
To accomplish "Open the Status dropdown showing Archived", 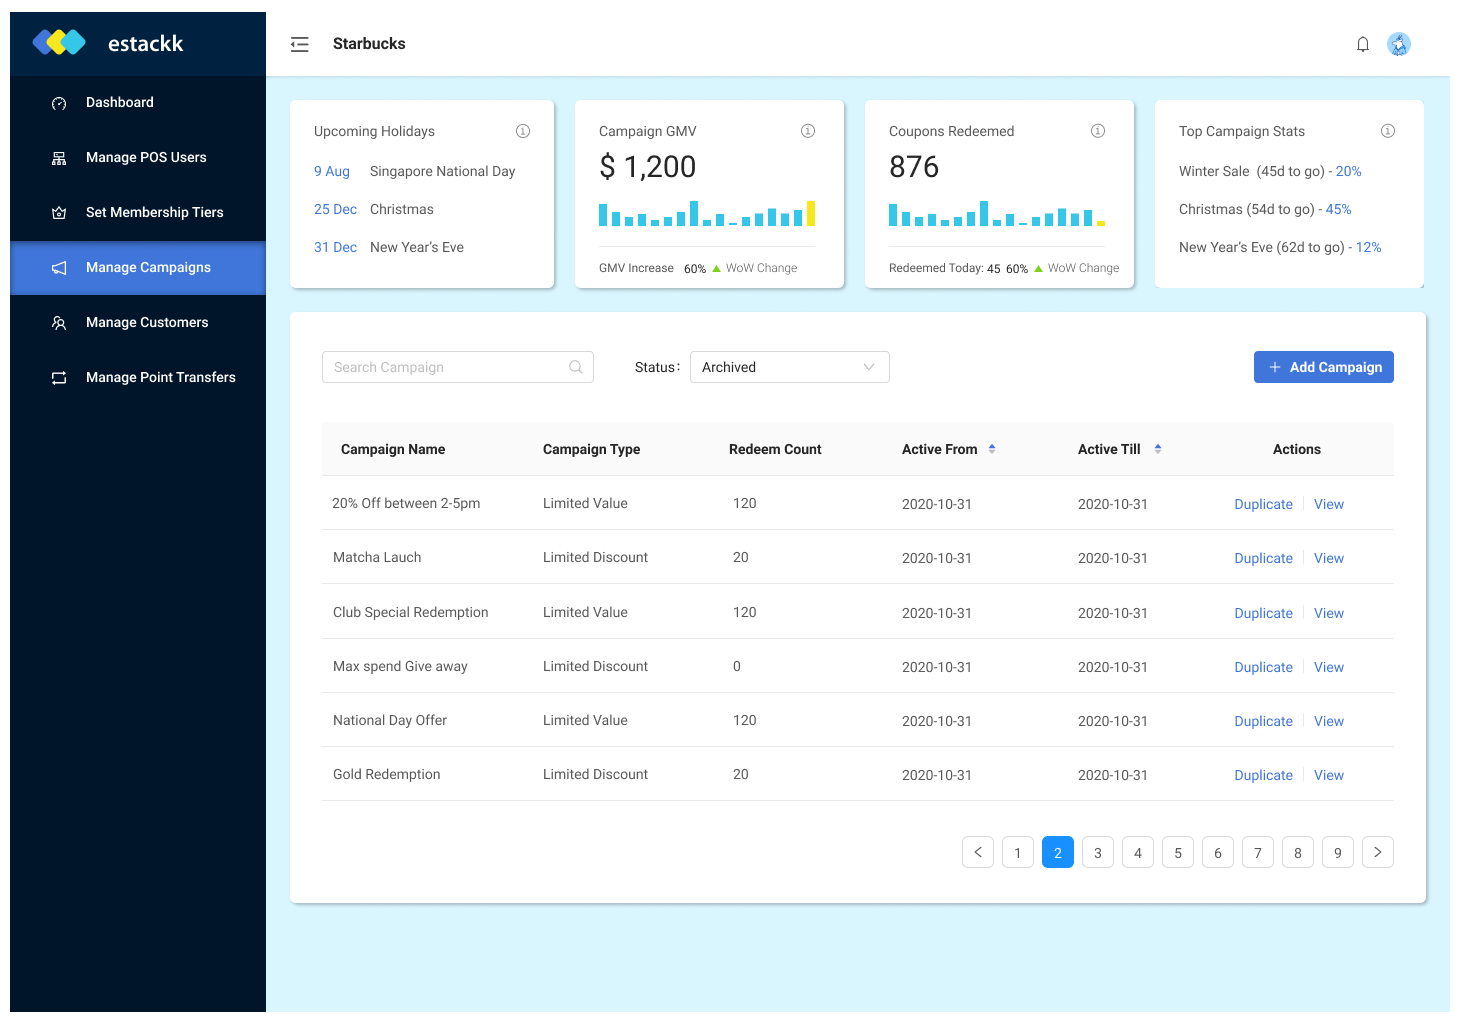I will [789, 367].
